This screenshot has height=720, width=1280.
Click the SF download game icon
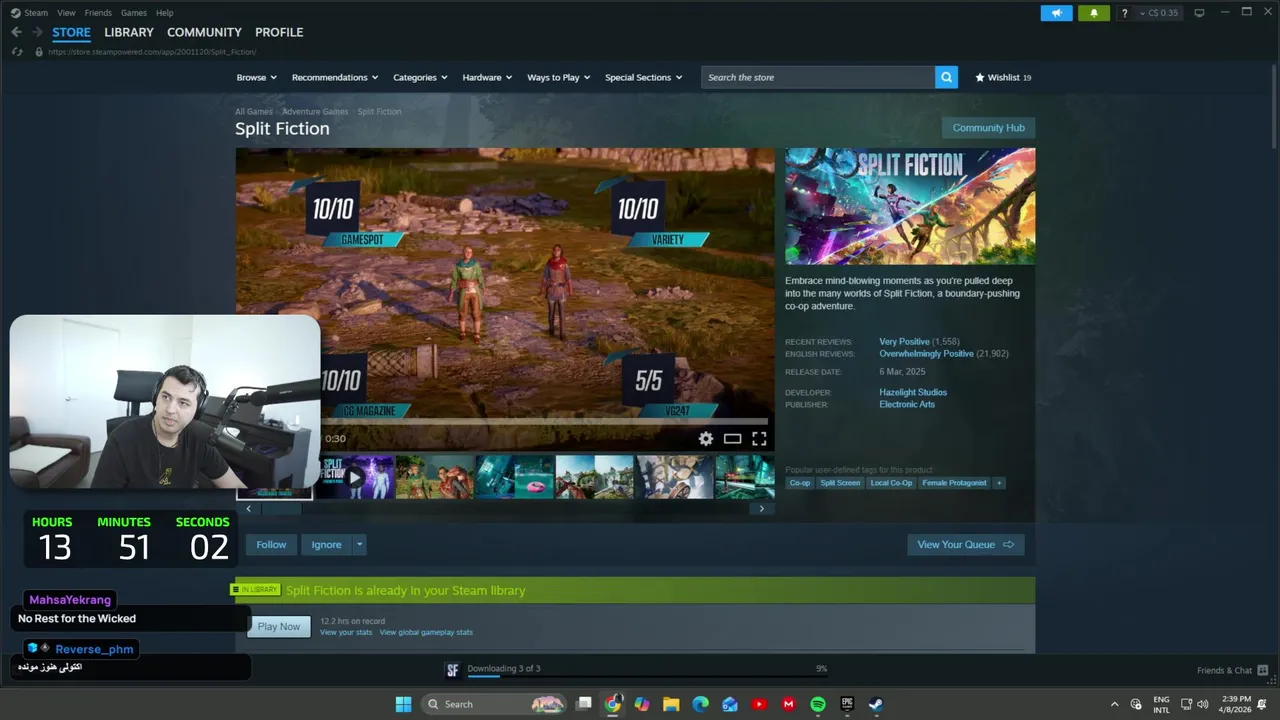pyautogui.click(x=452, y=670)
